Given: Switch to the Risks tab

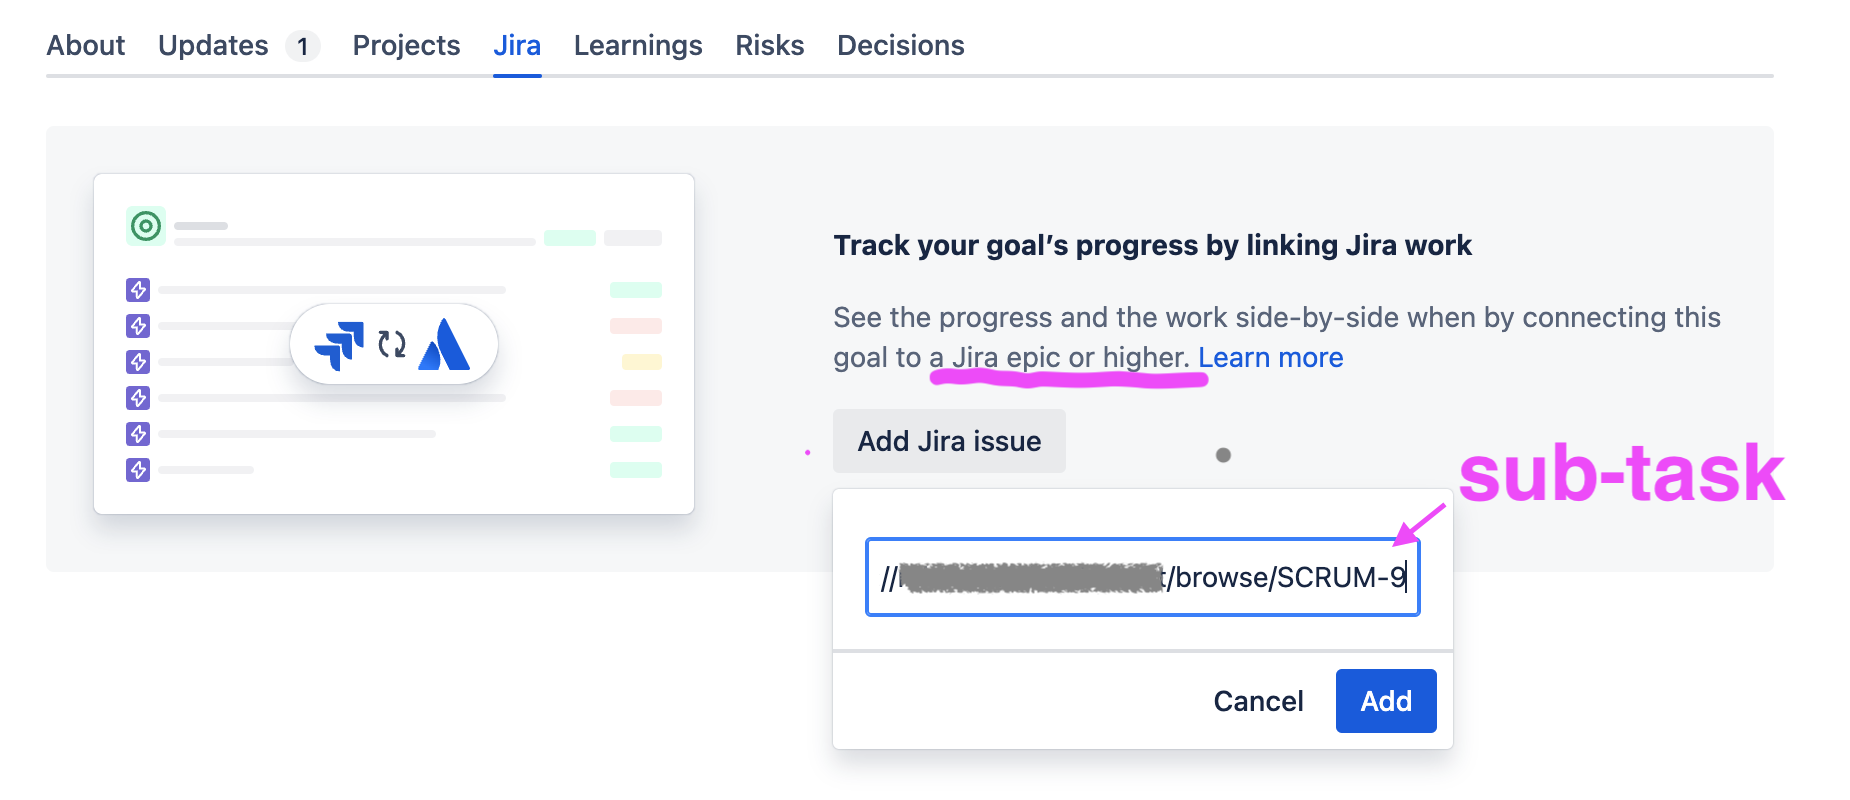Looking at the screenshot, I should point(769,45).
